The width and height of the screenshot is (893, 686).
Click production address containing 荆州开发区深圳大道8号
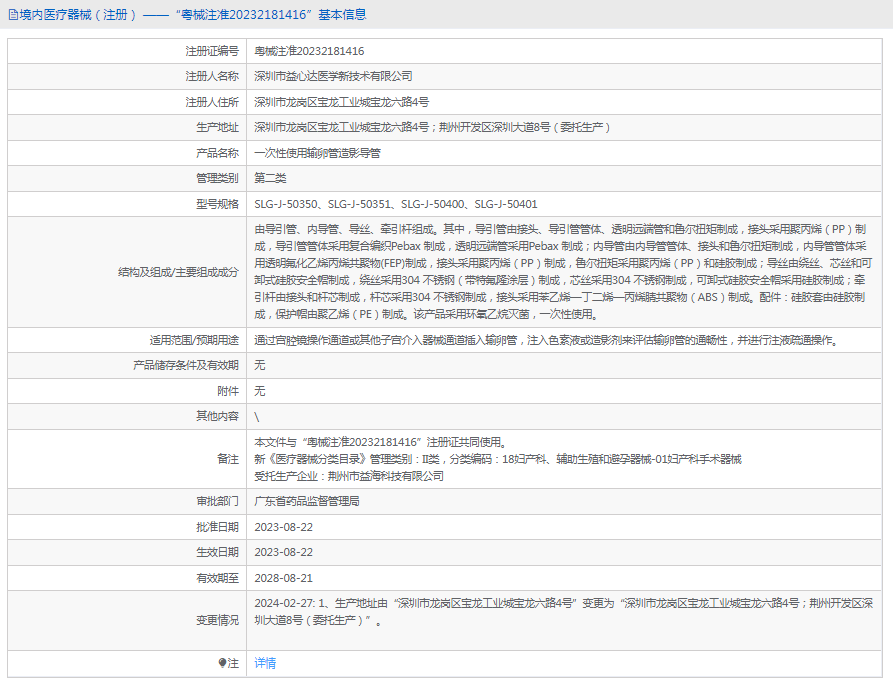[x=432, y=128]
